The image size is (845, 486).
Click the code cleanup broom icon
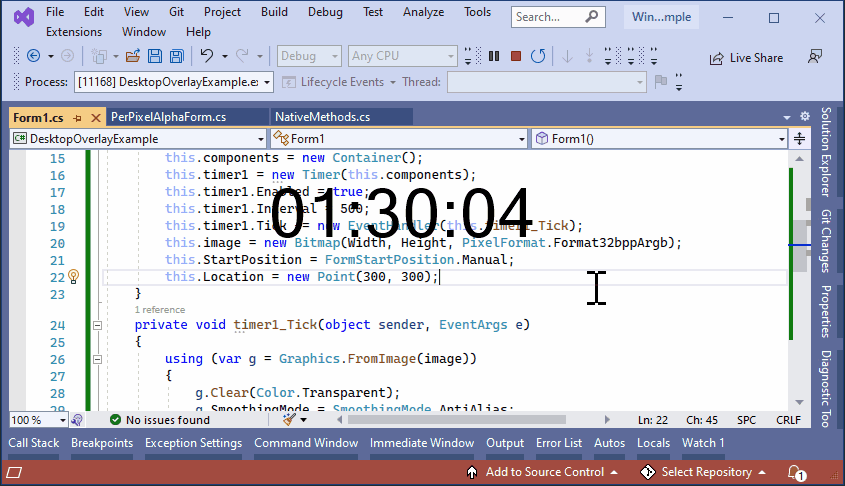(x=289, y=419)
